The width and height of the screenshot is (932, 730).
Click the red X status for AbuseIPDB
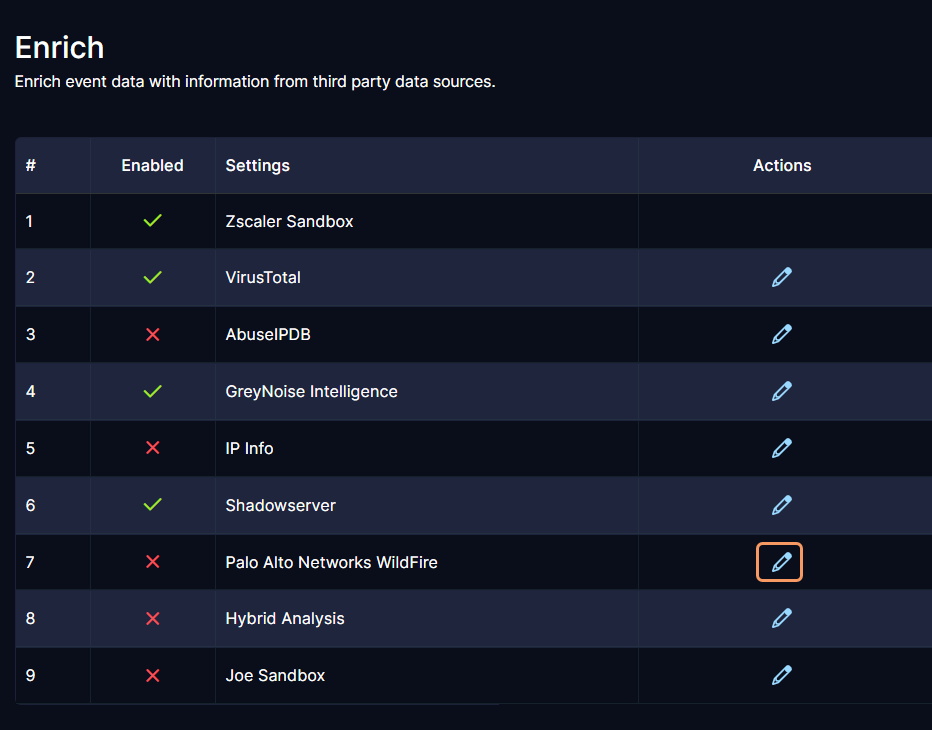tap(153, 334)
